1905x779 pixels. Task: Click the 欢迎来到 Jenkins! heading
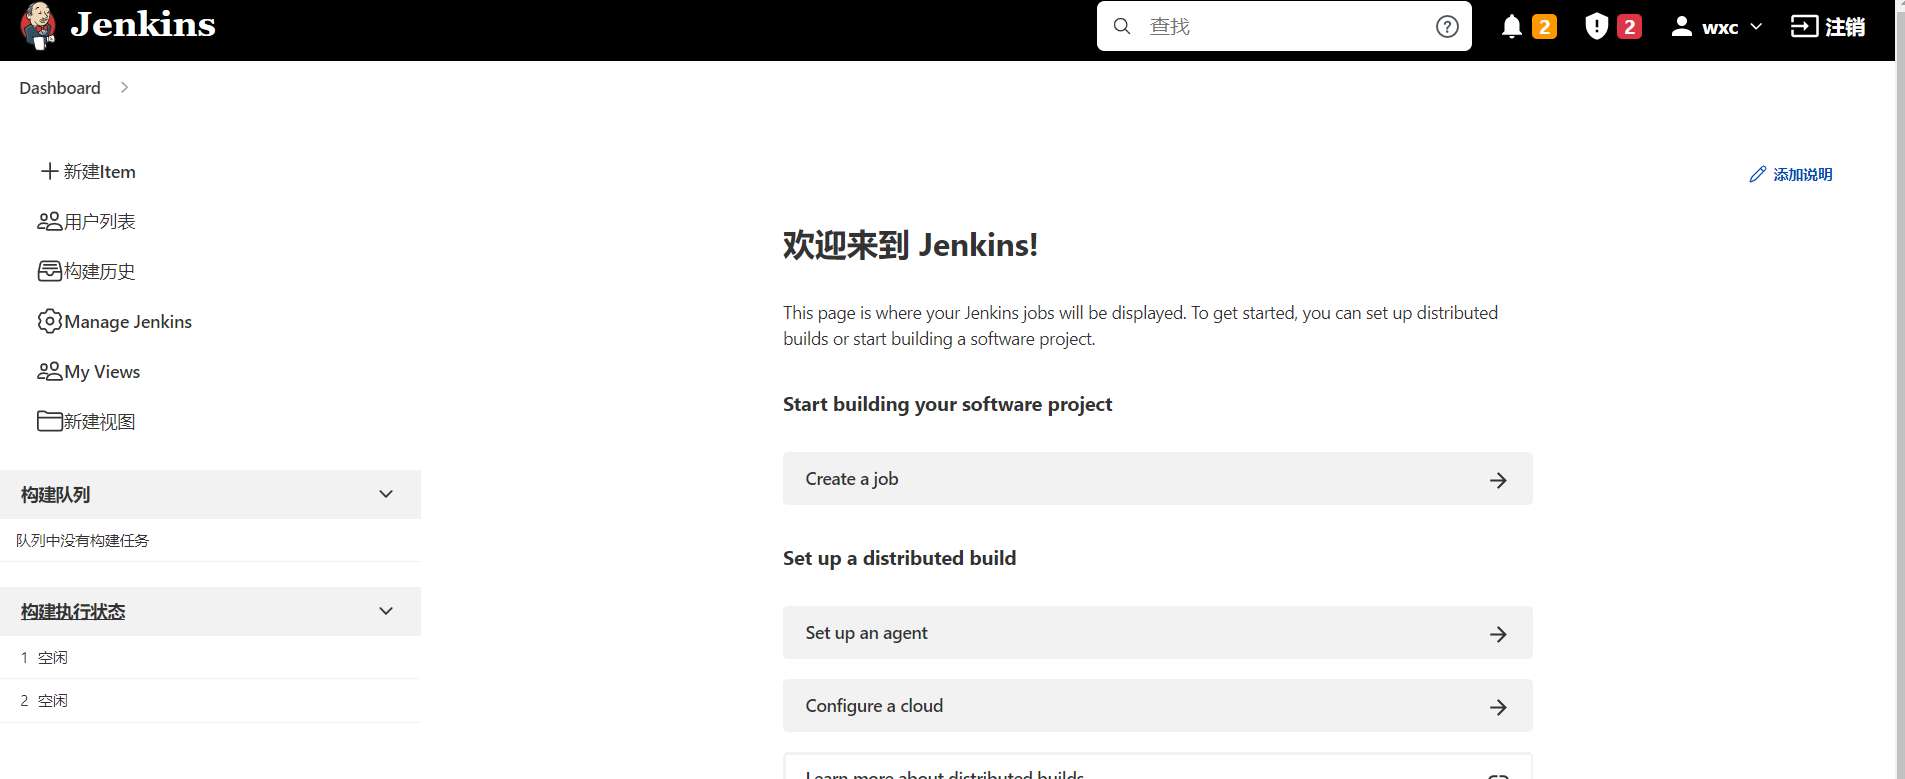tap(910, 245)
